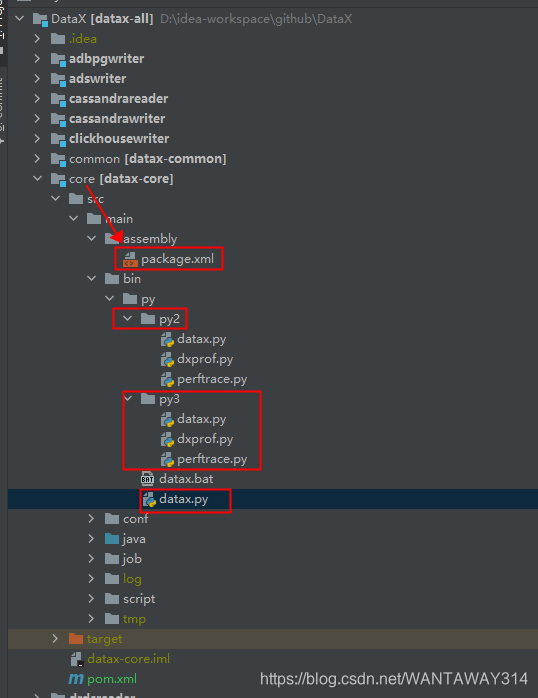Click the common datax-common module icon
Image resolution: width=538 pixels, height=698 pixels.
click(58, 159)
